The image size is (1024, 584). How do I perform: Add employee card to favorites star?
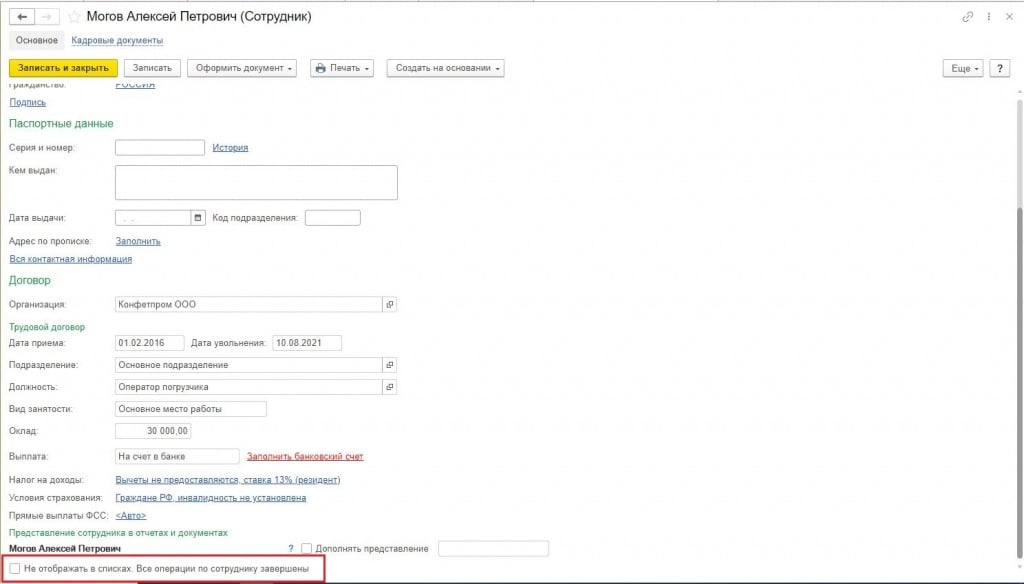point(74,17)
